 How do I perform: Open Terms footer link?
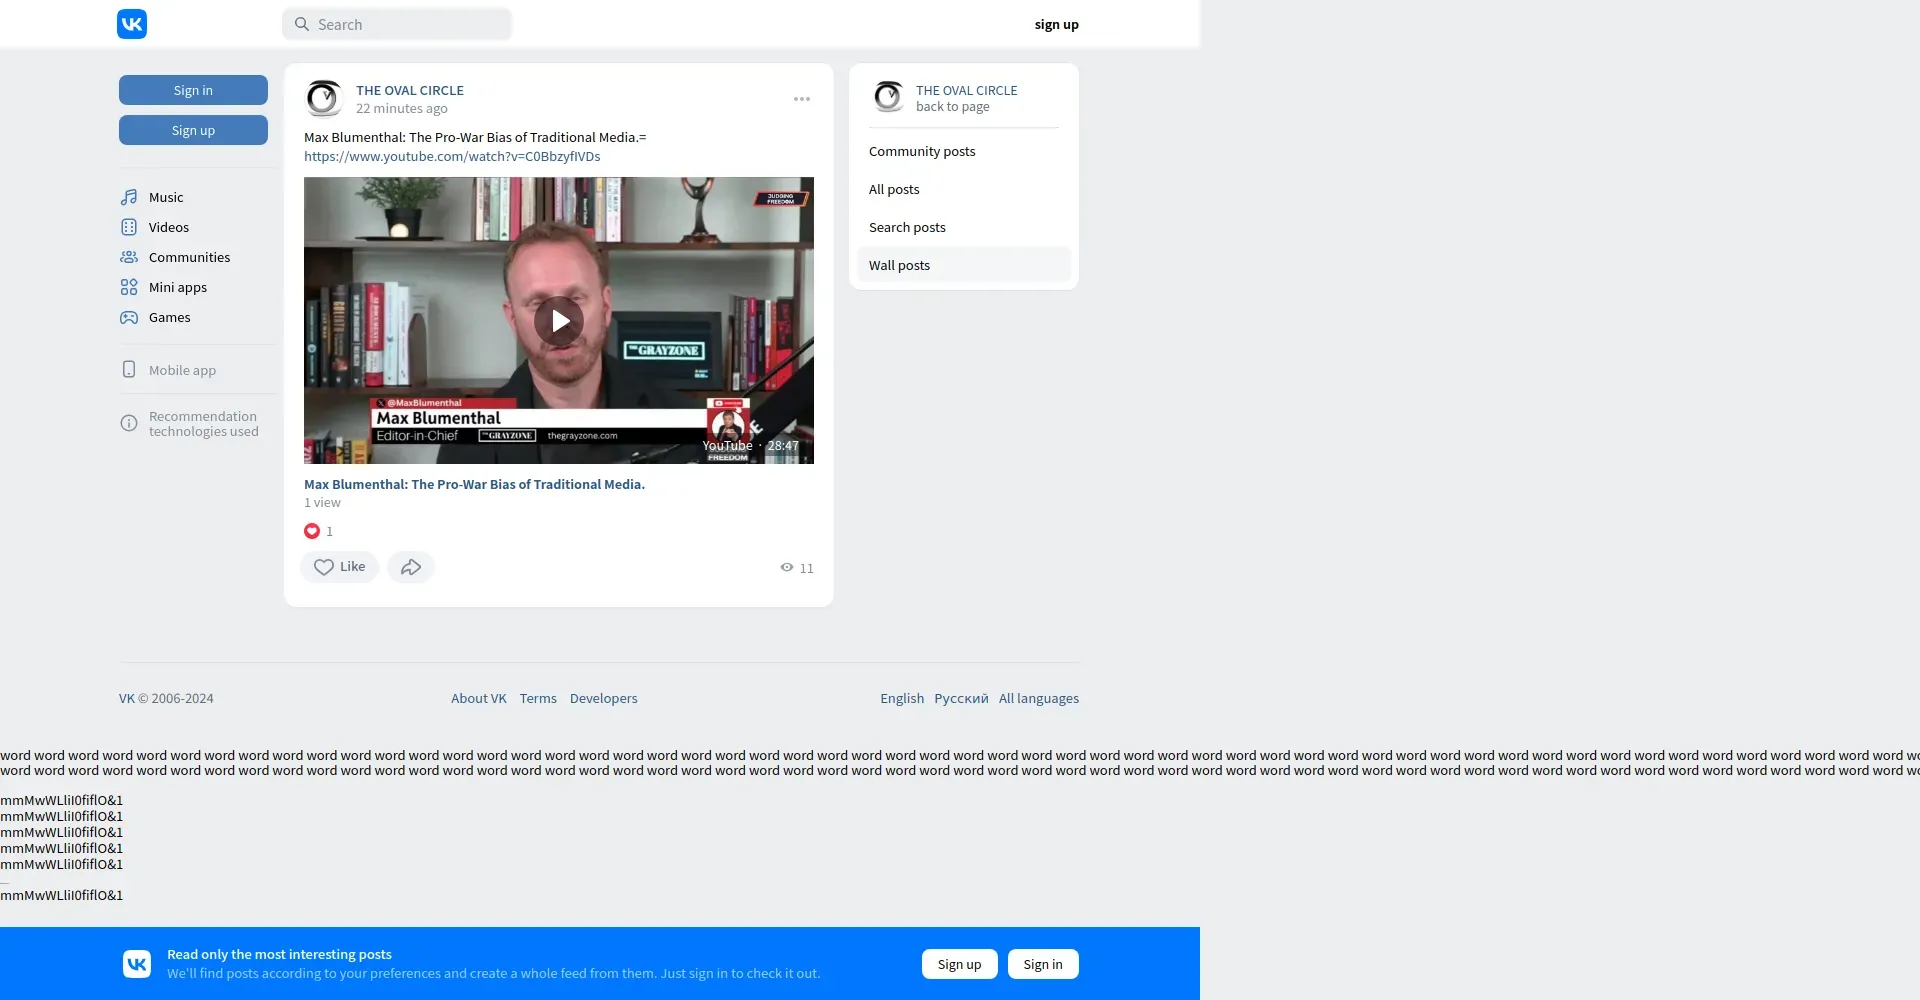[x=538, y=698]
